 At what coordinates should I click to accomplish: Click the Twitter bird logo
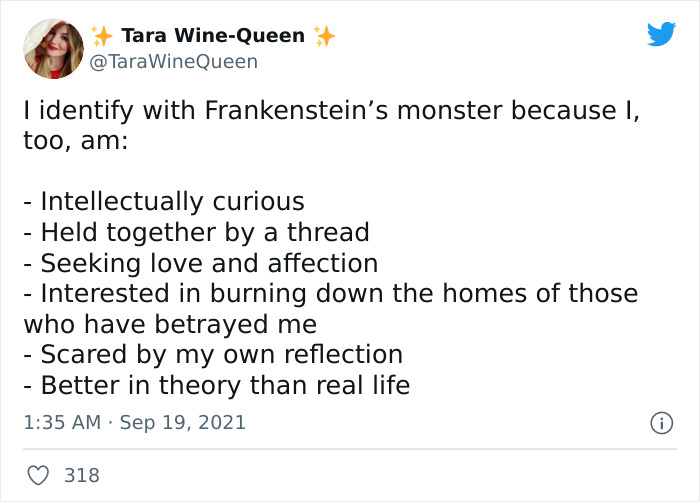click(x=661, y=35)
